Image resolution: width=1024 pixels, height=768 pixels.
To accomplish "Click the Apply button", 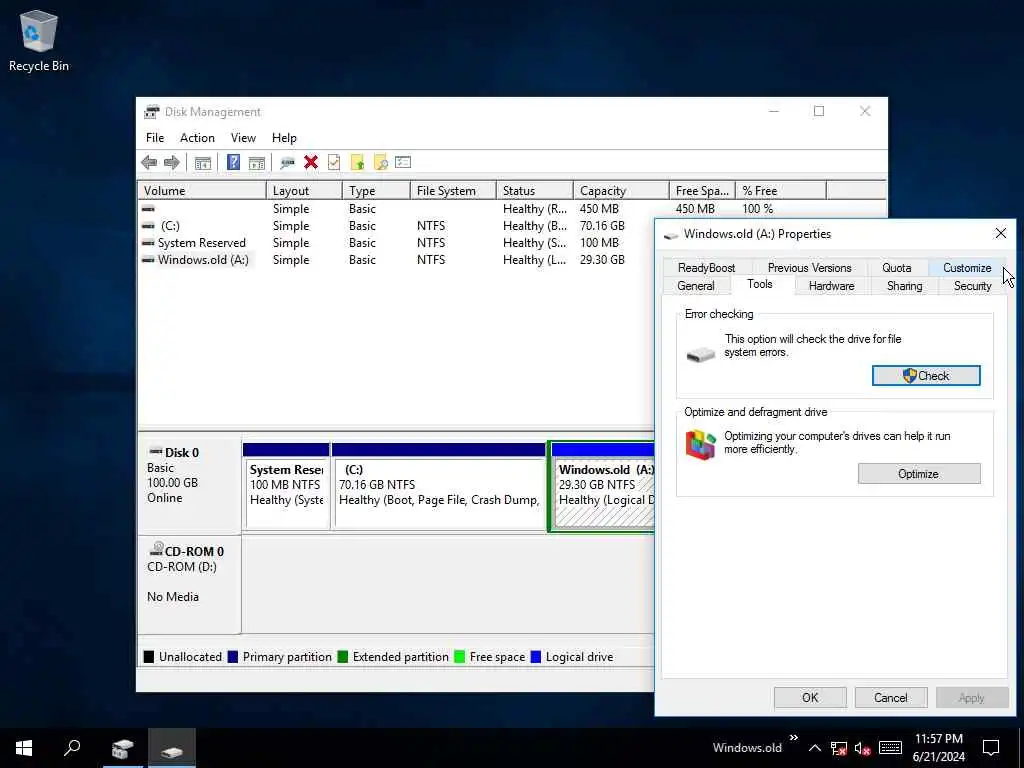I will point(972,697).
